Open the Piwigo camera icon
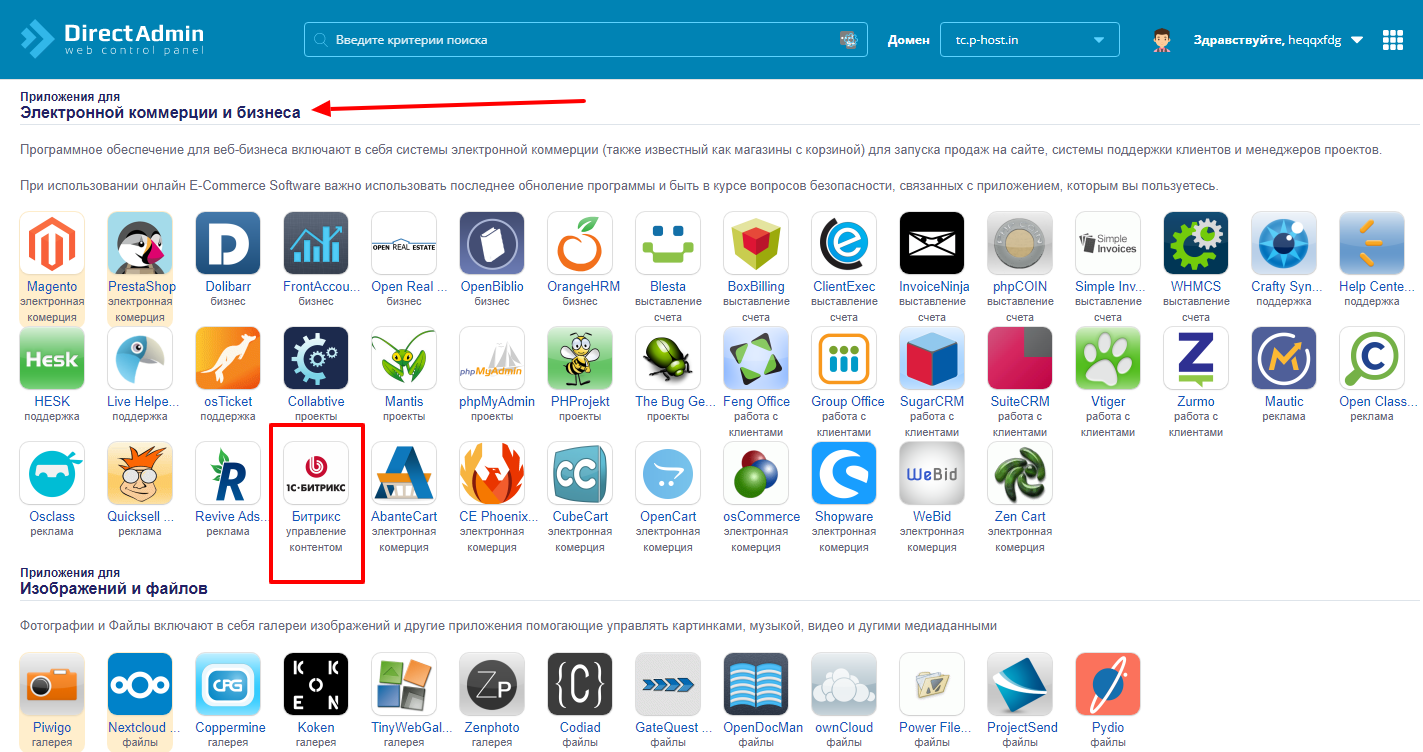The image size is (1423, 752). (52, 685)
